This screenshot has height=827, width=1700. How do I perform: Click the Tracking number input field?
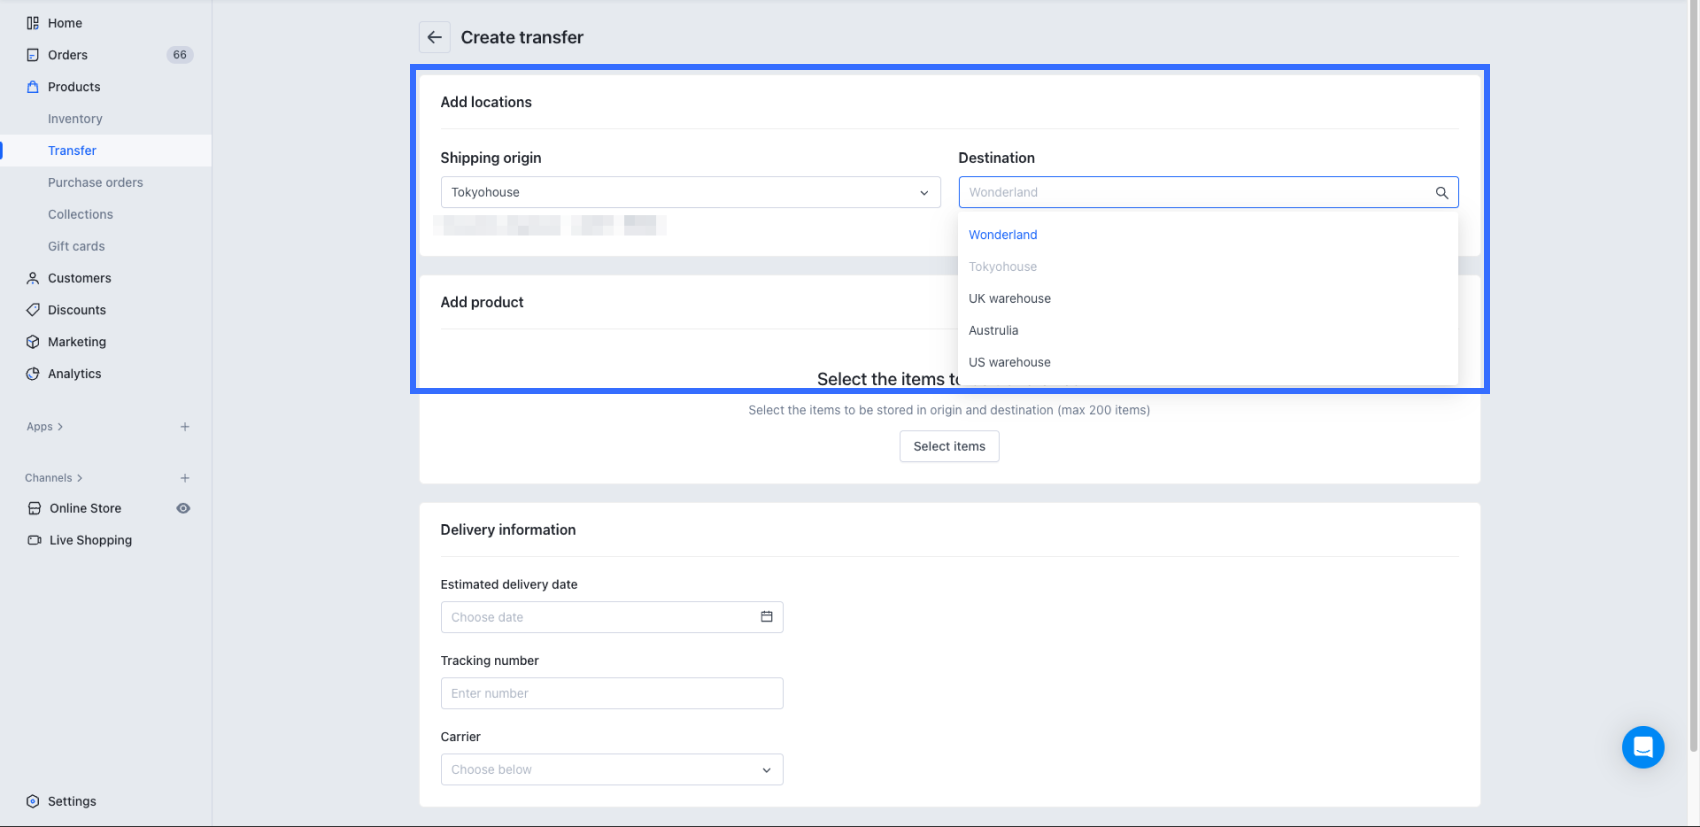(x=611, y=694)
